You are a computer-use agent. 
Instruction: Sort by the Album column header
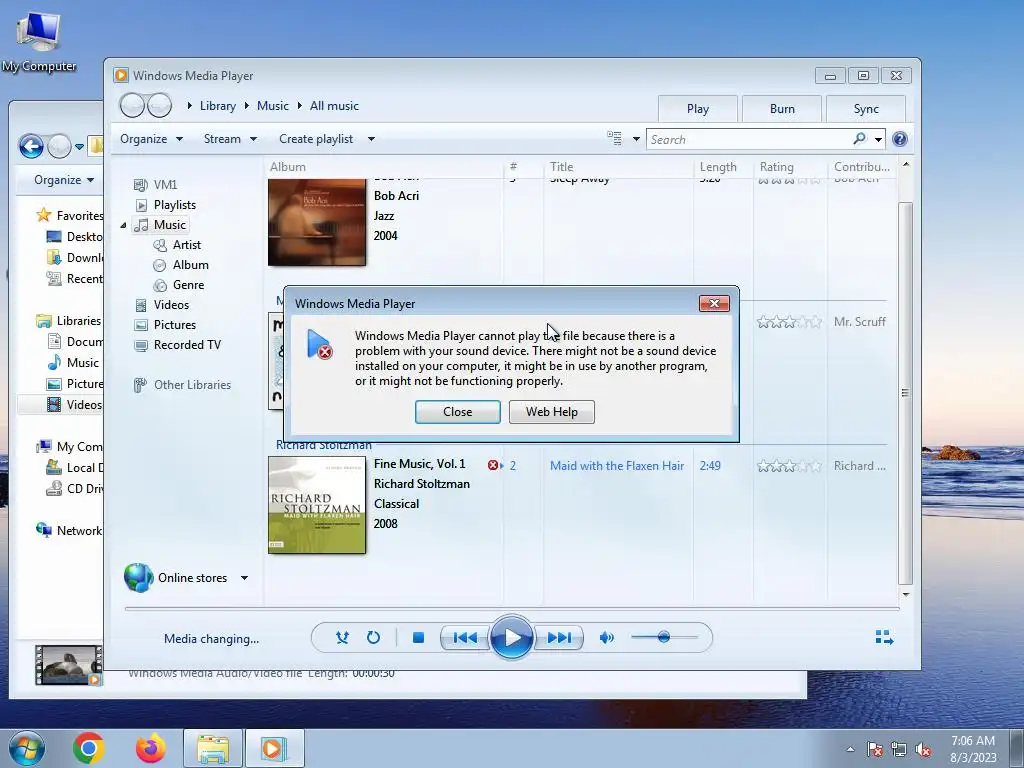[287, 167]
